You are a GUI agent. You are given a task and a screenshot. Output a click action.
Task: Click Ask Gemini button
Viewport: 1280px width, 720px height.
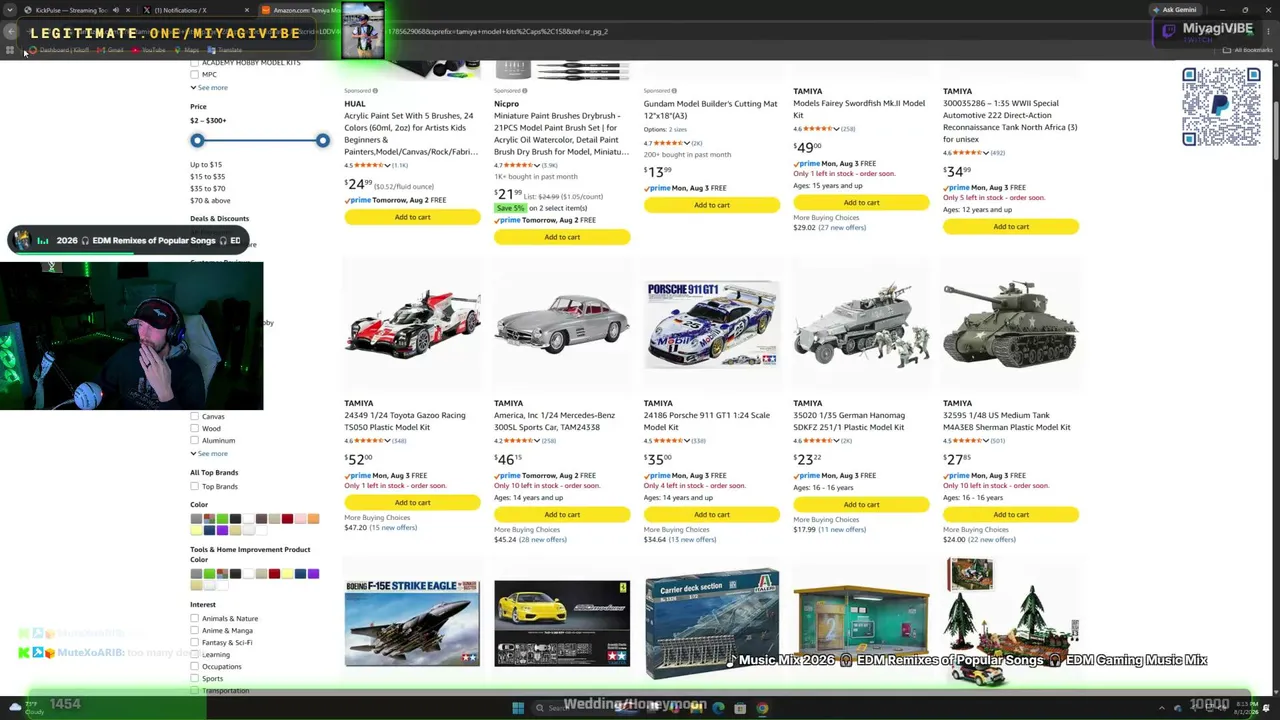1175,10
